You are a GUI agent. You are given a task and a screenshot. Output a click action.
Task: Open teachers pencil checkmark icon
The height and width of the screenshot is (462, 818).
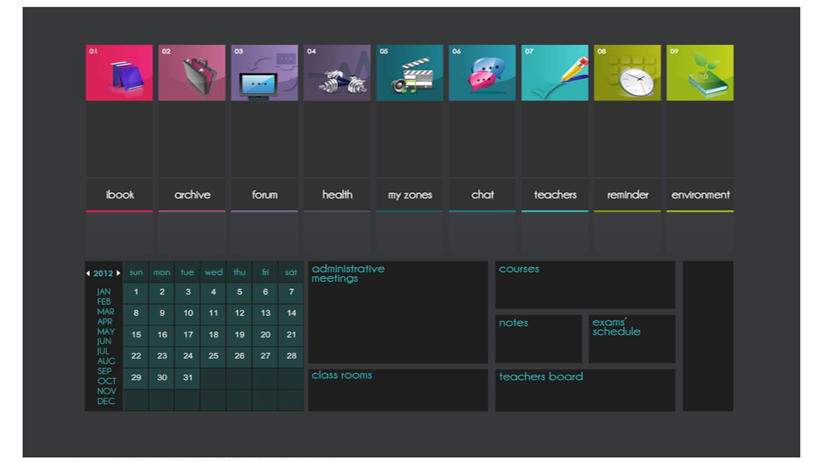555,73
